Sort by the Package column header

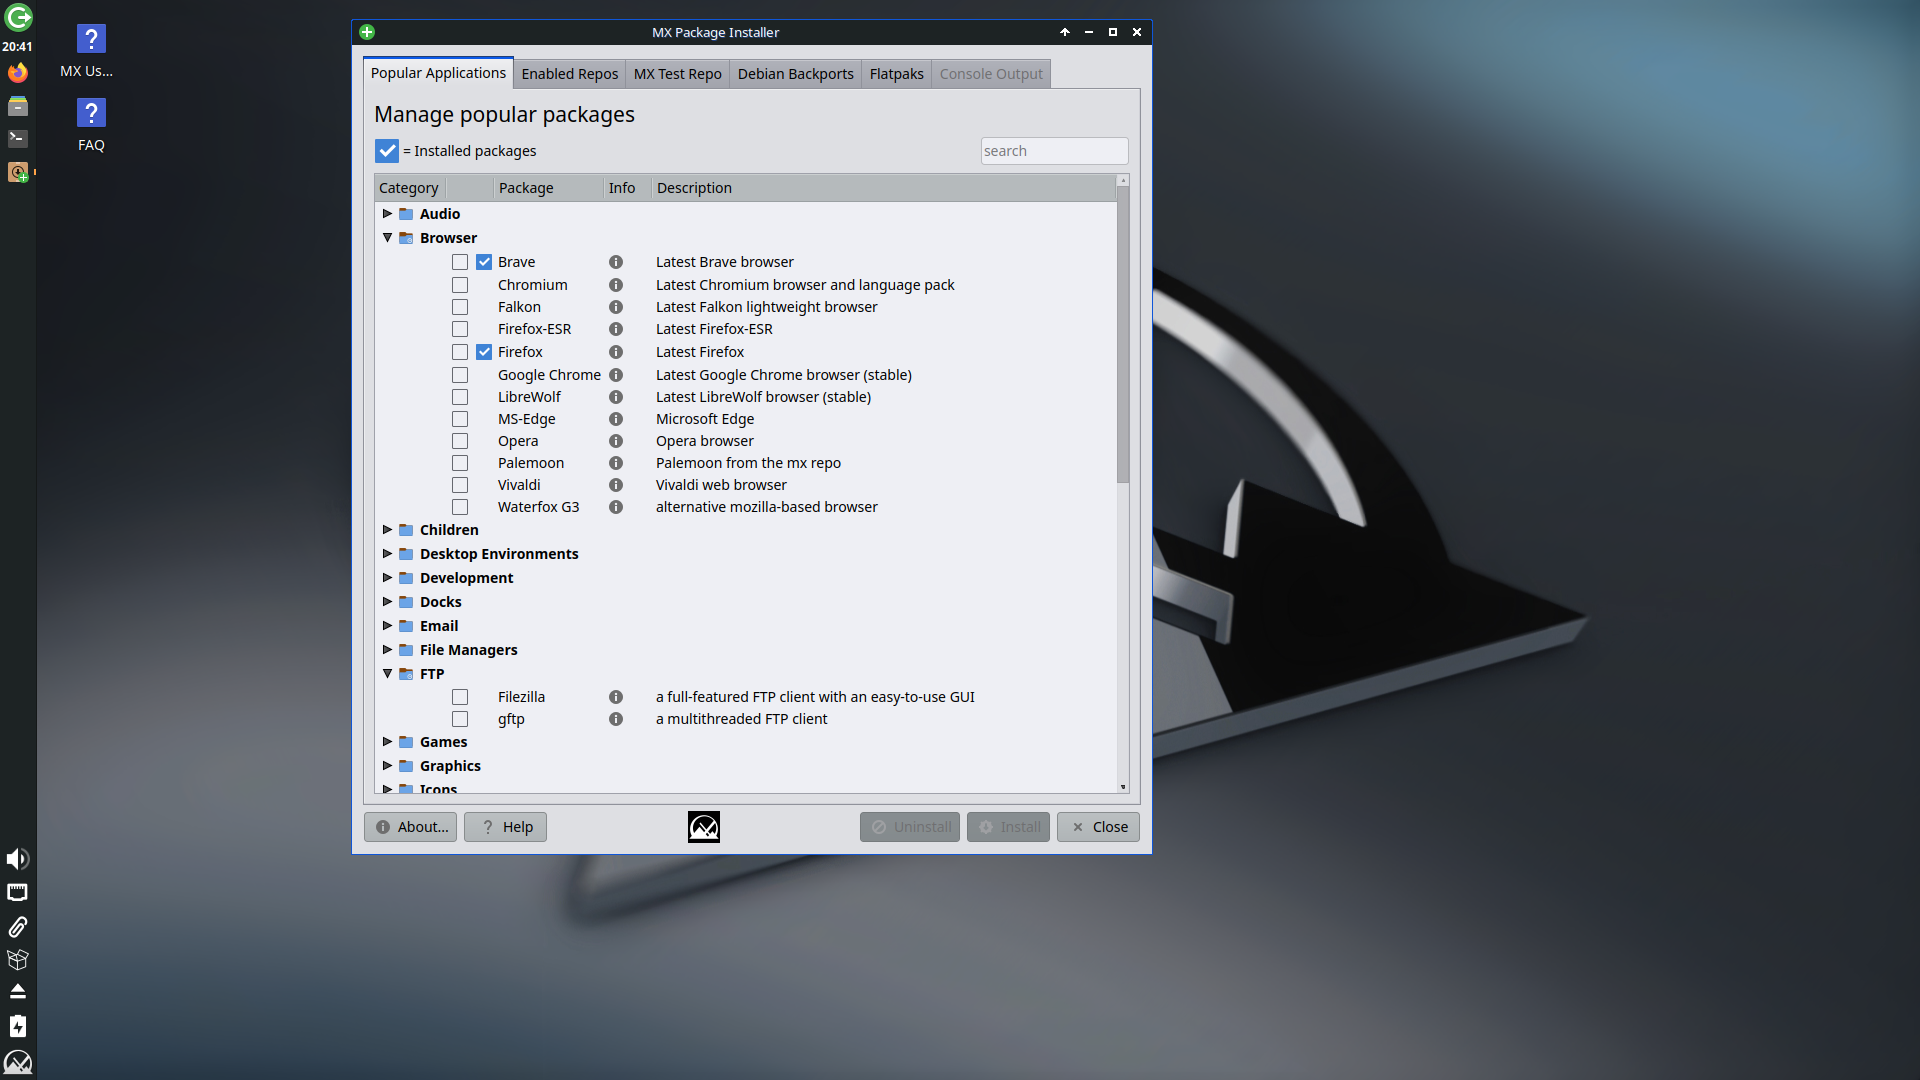click(x=549, y=188)
